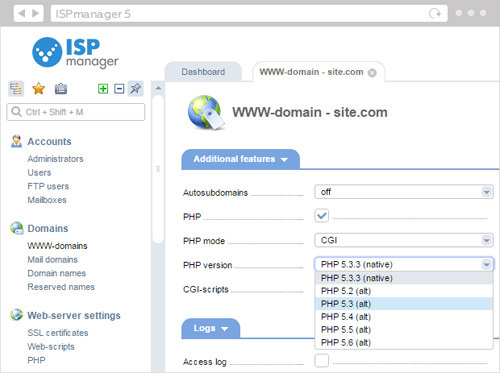The image size is (500, 373).
Task: Collapse the Additional features section
Action: [240, 159]
